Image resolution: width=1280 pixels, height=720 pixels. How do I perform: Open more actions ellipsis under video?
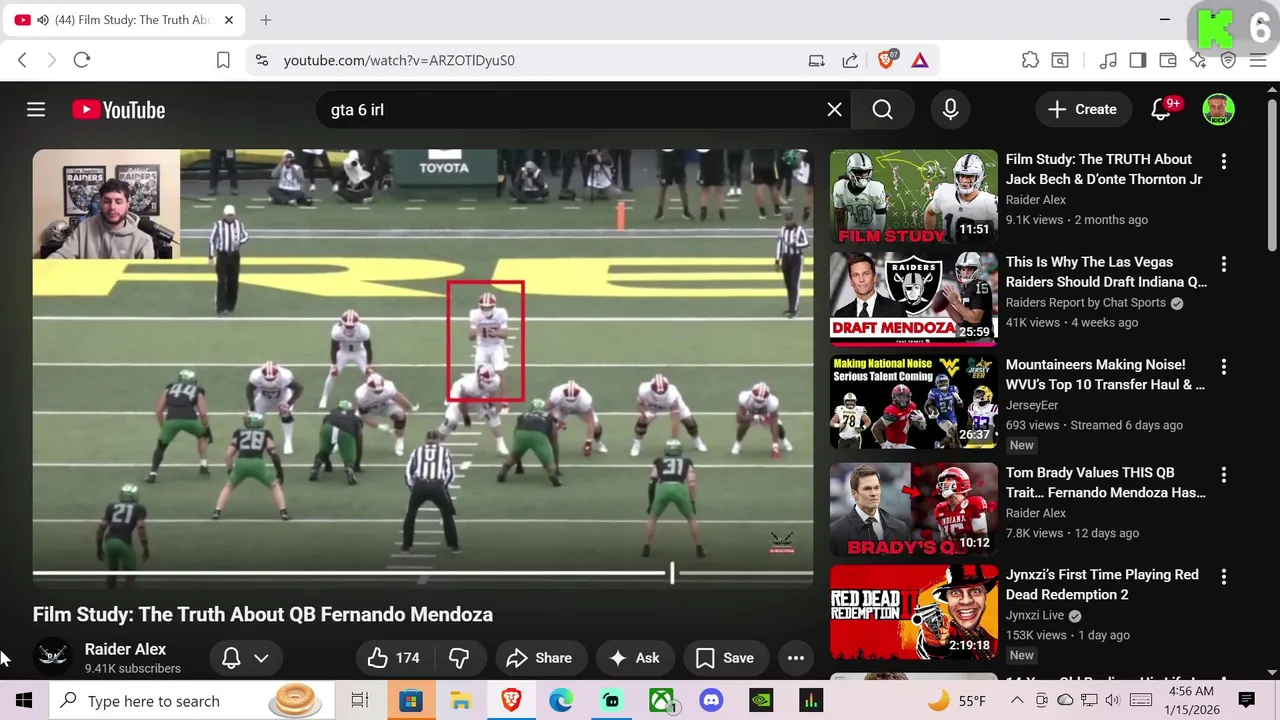796,658
